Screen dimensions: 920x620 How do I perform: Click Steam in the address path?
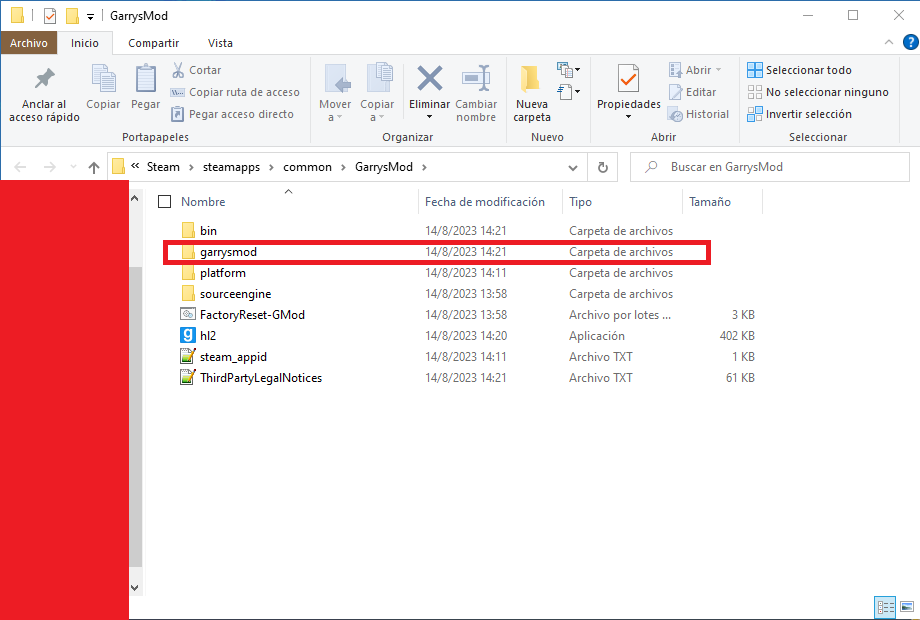click(163, 167)
